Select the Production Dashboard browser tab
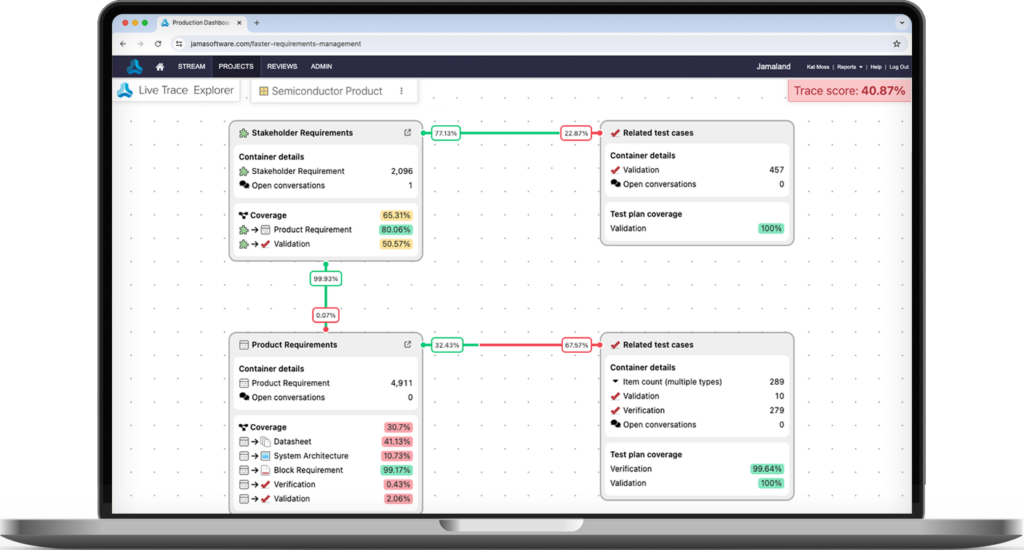Image resolution: width=1024 pixels, height=550 pixels. pyautogui.click(x=202, y=23)
